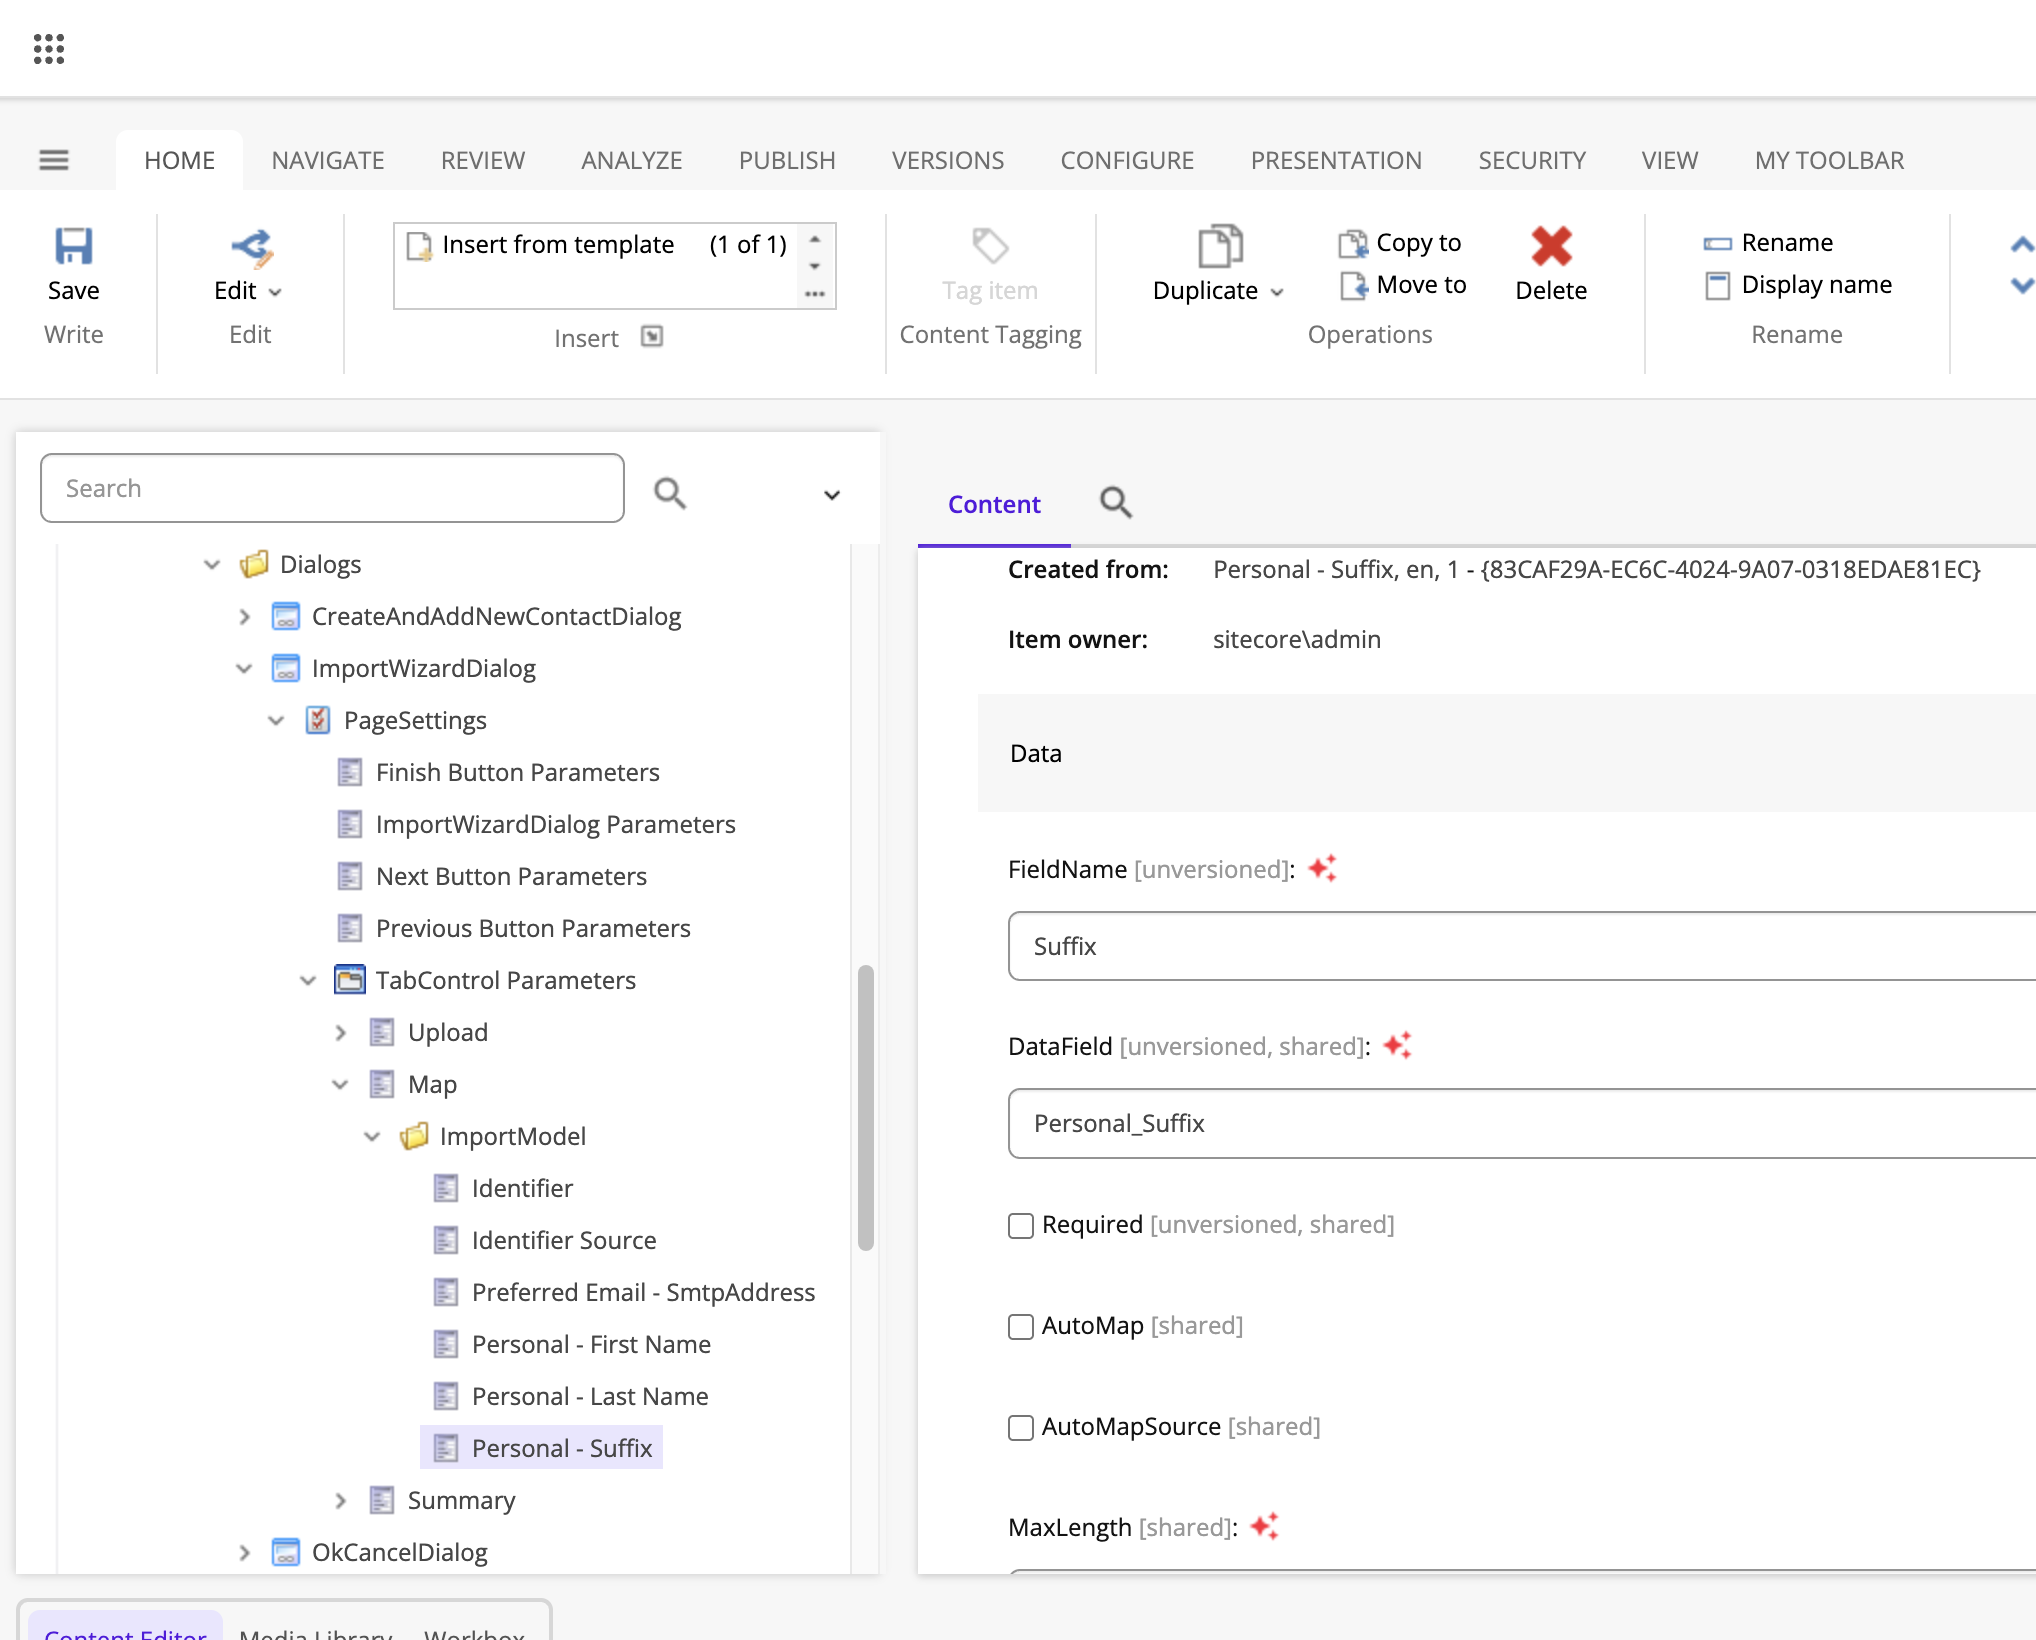Viewport: 2036px width, 1640px height.
Task: Toggle the AutoMapSource checkbox
Action: (1021, 1427)
